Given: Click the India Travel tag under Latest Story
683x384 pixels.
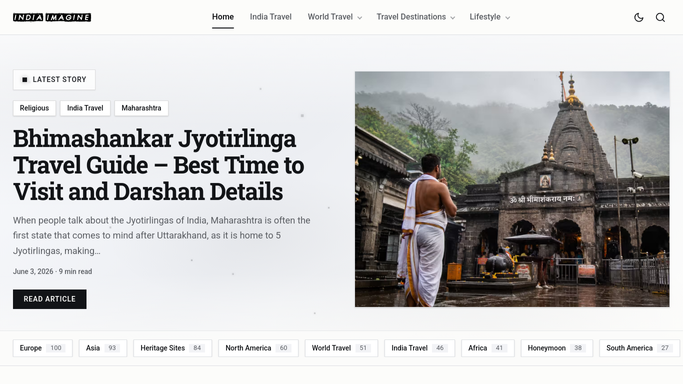Looking at the screenshot, I should [x=85, y=108].
